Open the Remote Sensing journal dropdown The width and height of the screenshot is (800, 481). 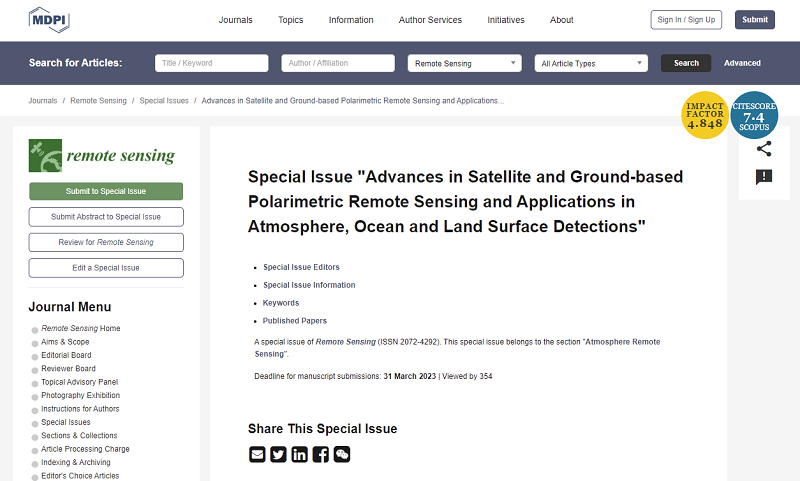point(465,63)
